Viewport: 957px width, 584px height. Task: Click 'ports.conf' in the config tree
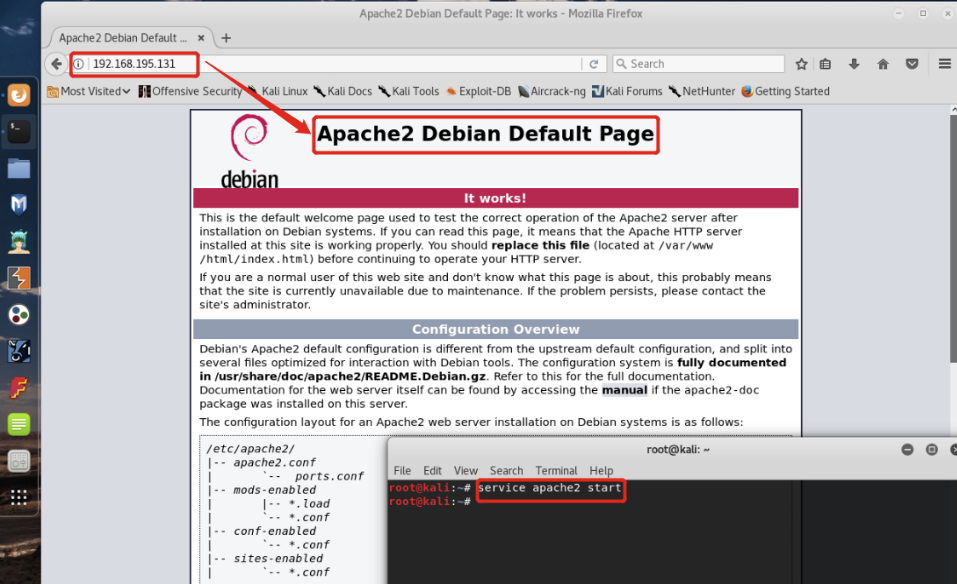pos(329,476)
